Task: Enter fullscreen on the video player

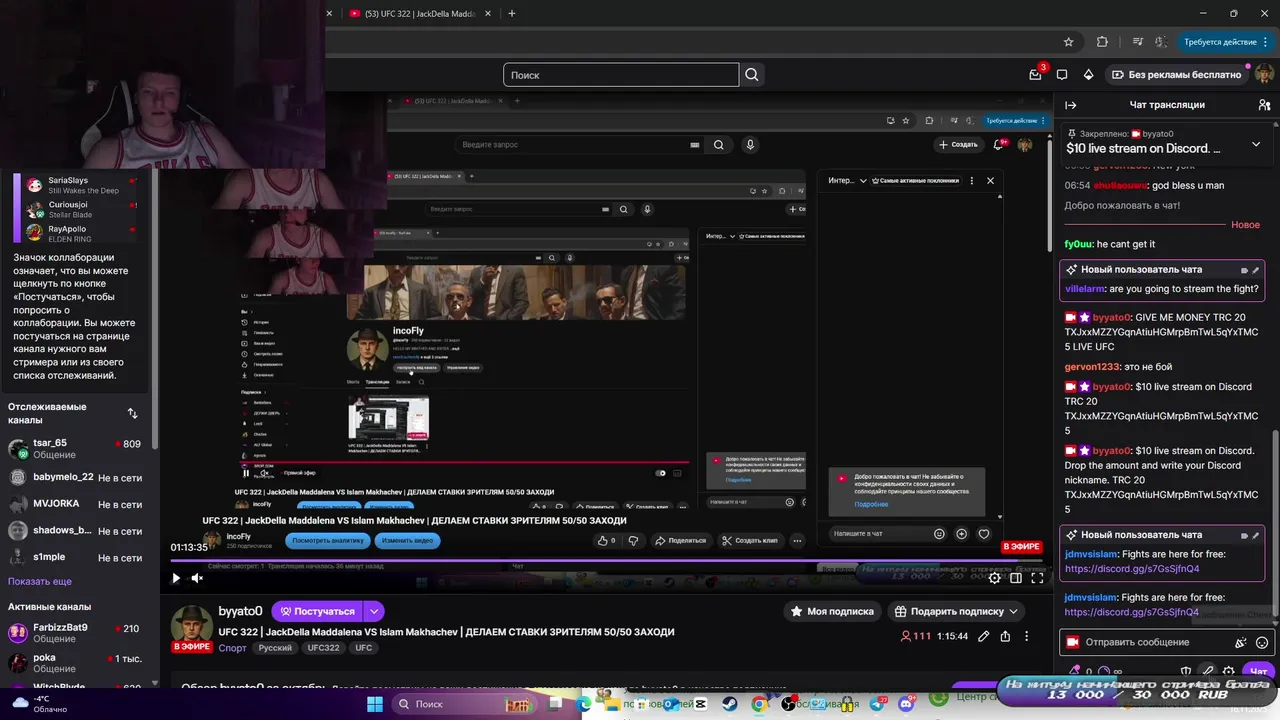Action: [1038, 578]
